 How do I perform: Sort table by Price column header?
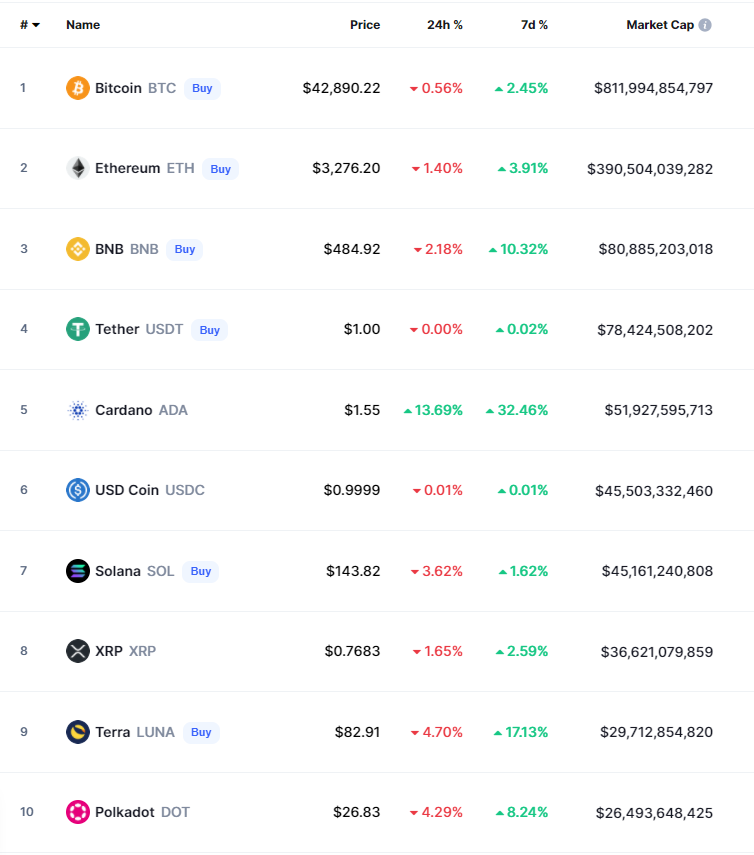(x=365, y=25)
